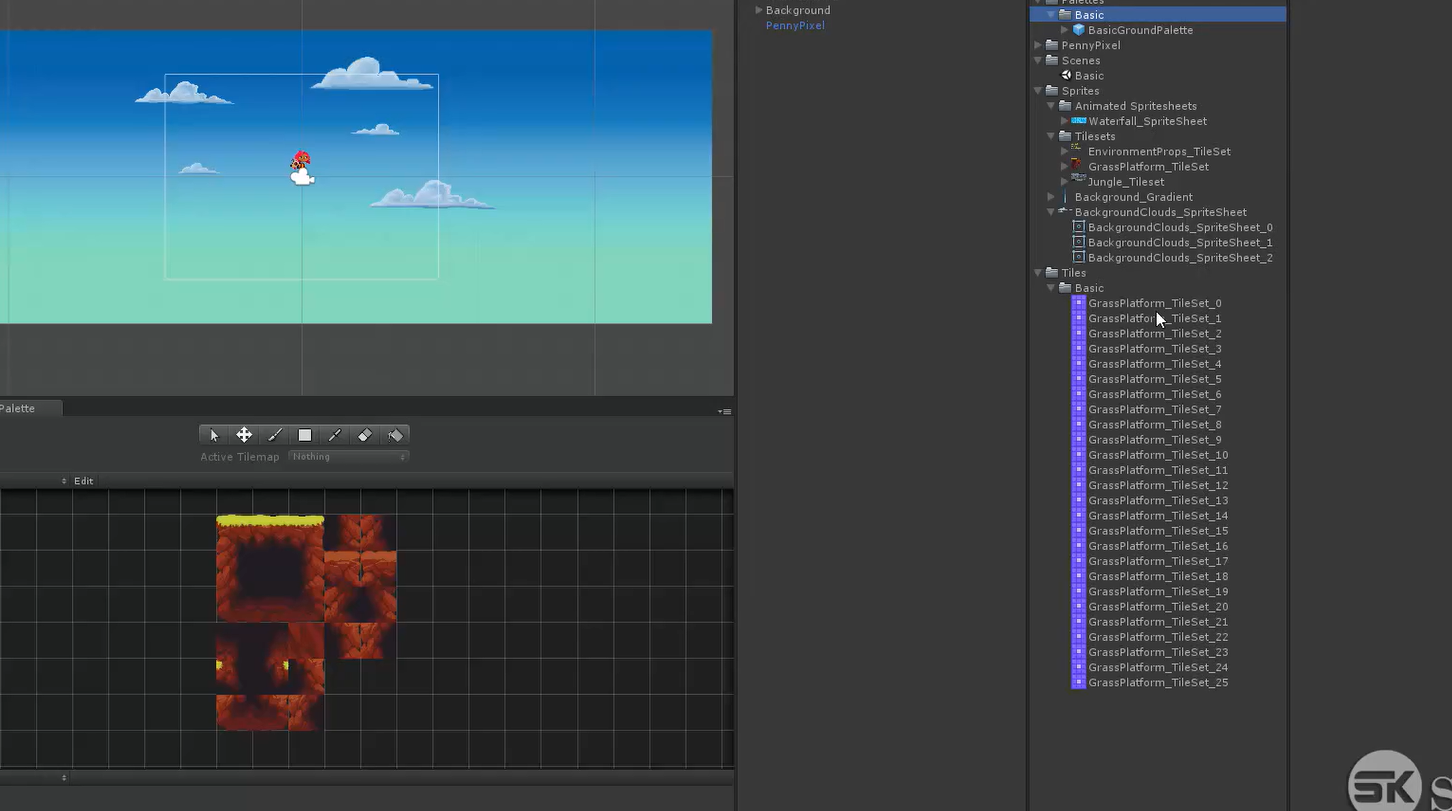Select the Box Fill rectangle tool
This screenshot has width=1452, height=811.
[x=305, y=435]
